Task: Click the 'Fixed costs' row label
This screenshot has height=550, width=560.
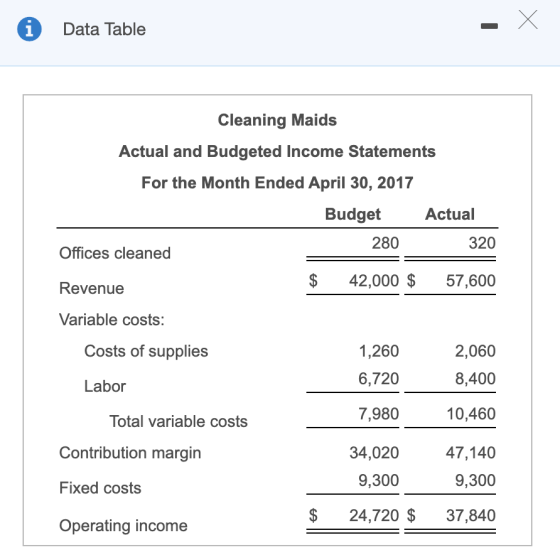Action: click(x=100, y=488)
